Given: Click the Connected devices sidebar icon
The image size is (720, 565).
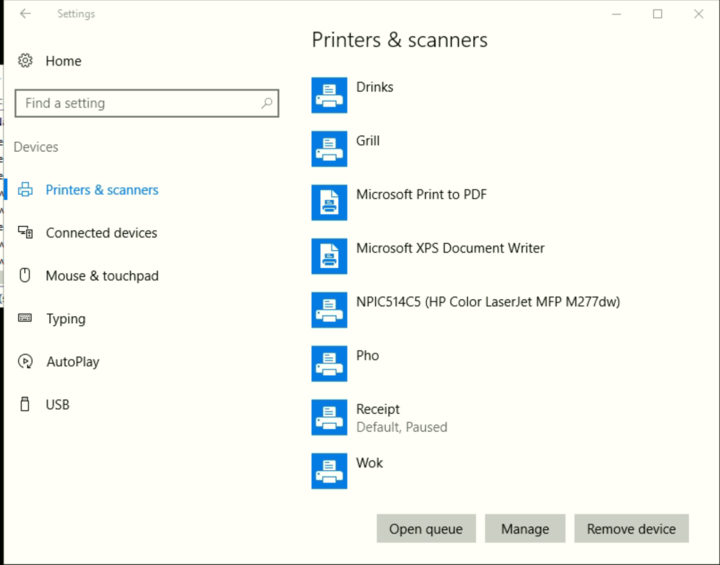Looking at the screenshot, I should [x=25, y=232].
